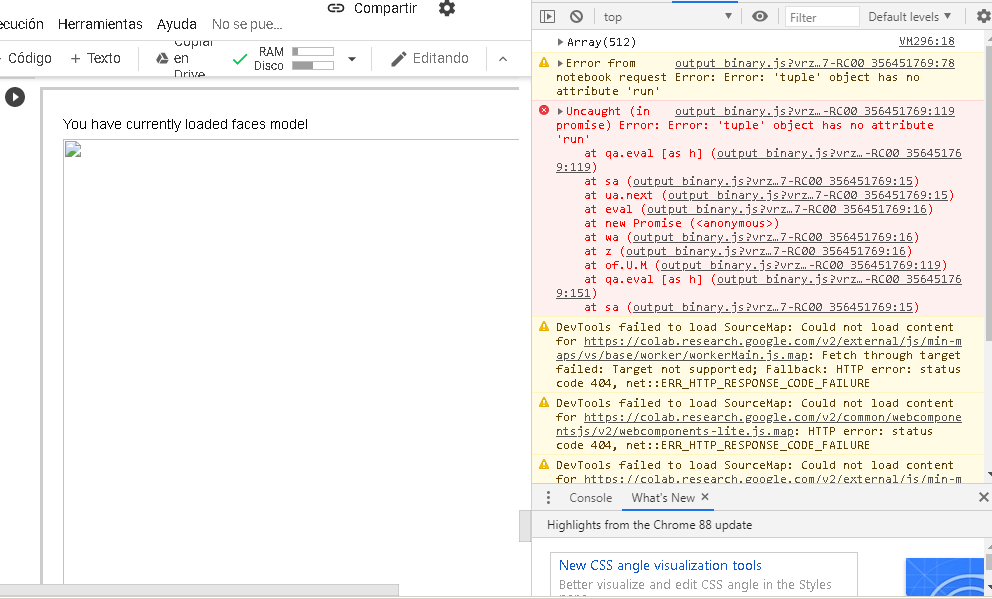
Task: Click the notebook horizontal scrollbar
Action: [x=199, y=590]
